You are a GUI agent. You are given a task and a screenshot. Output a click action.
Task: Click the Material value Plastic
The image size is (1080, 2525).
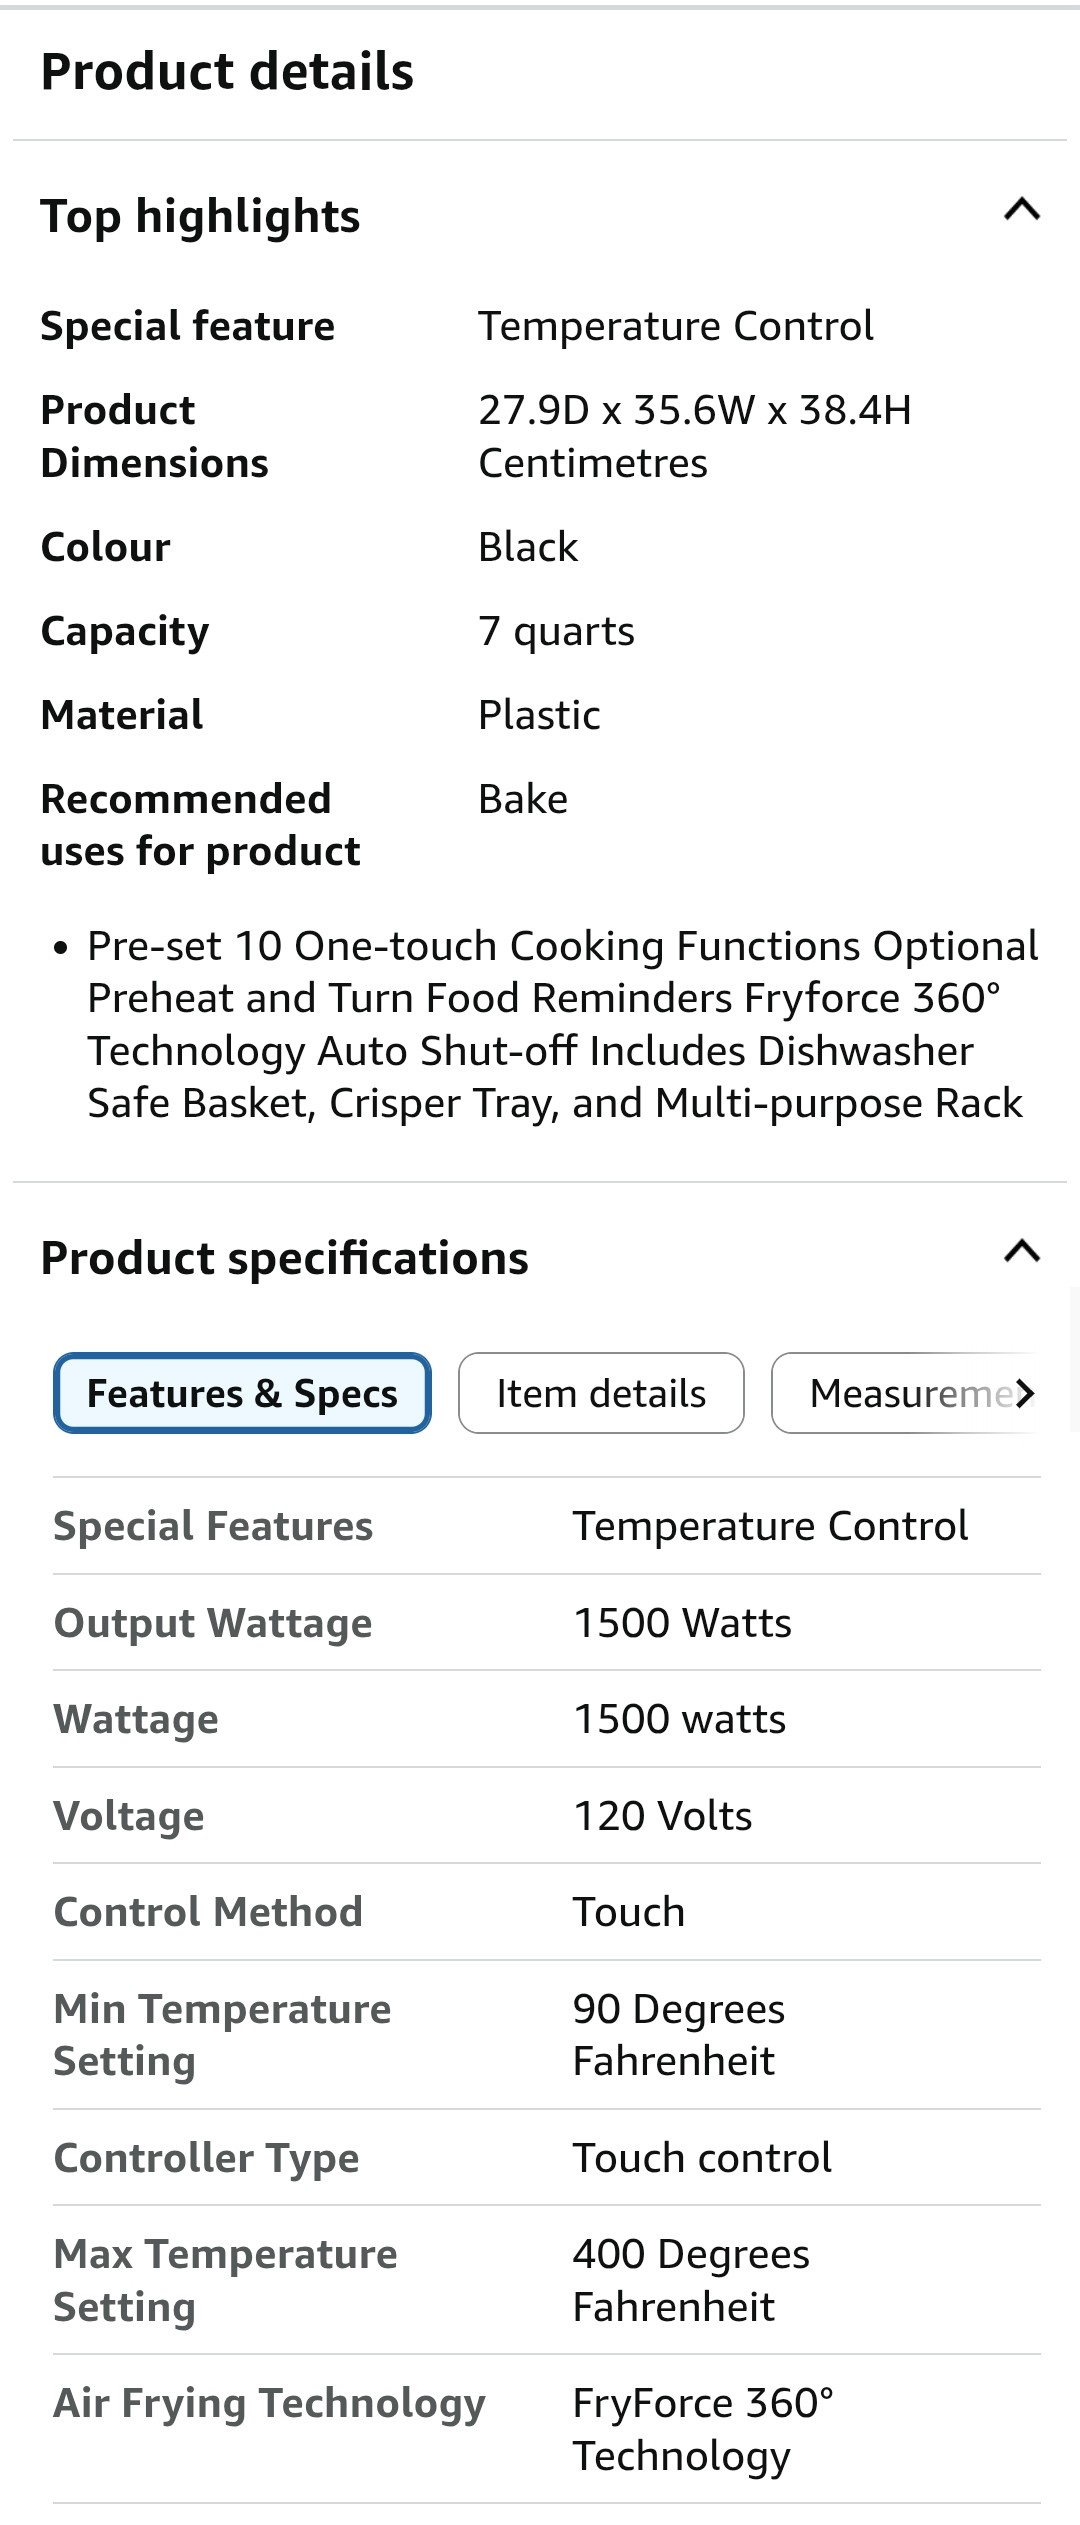pos(539,715)
